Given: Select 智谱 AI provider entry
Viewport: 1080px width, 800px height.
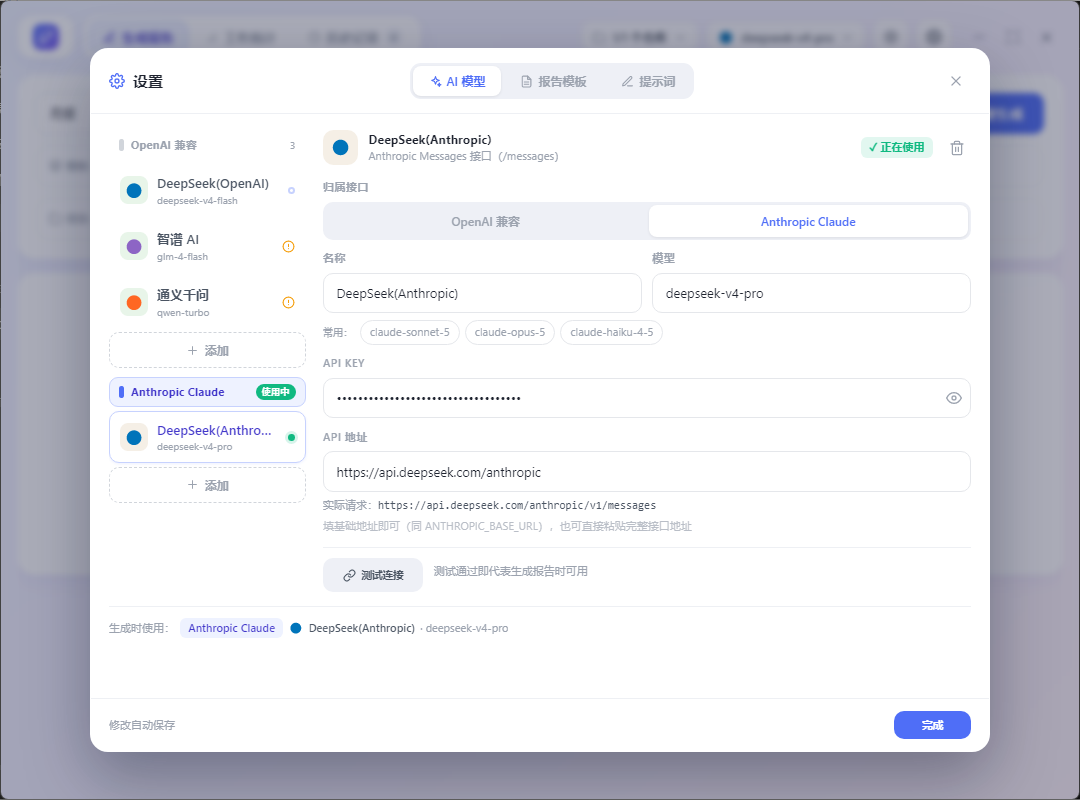Looking at the screenshot, I should point(207,247).
